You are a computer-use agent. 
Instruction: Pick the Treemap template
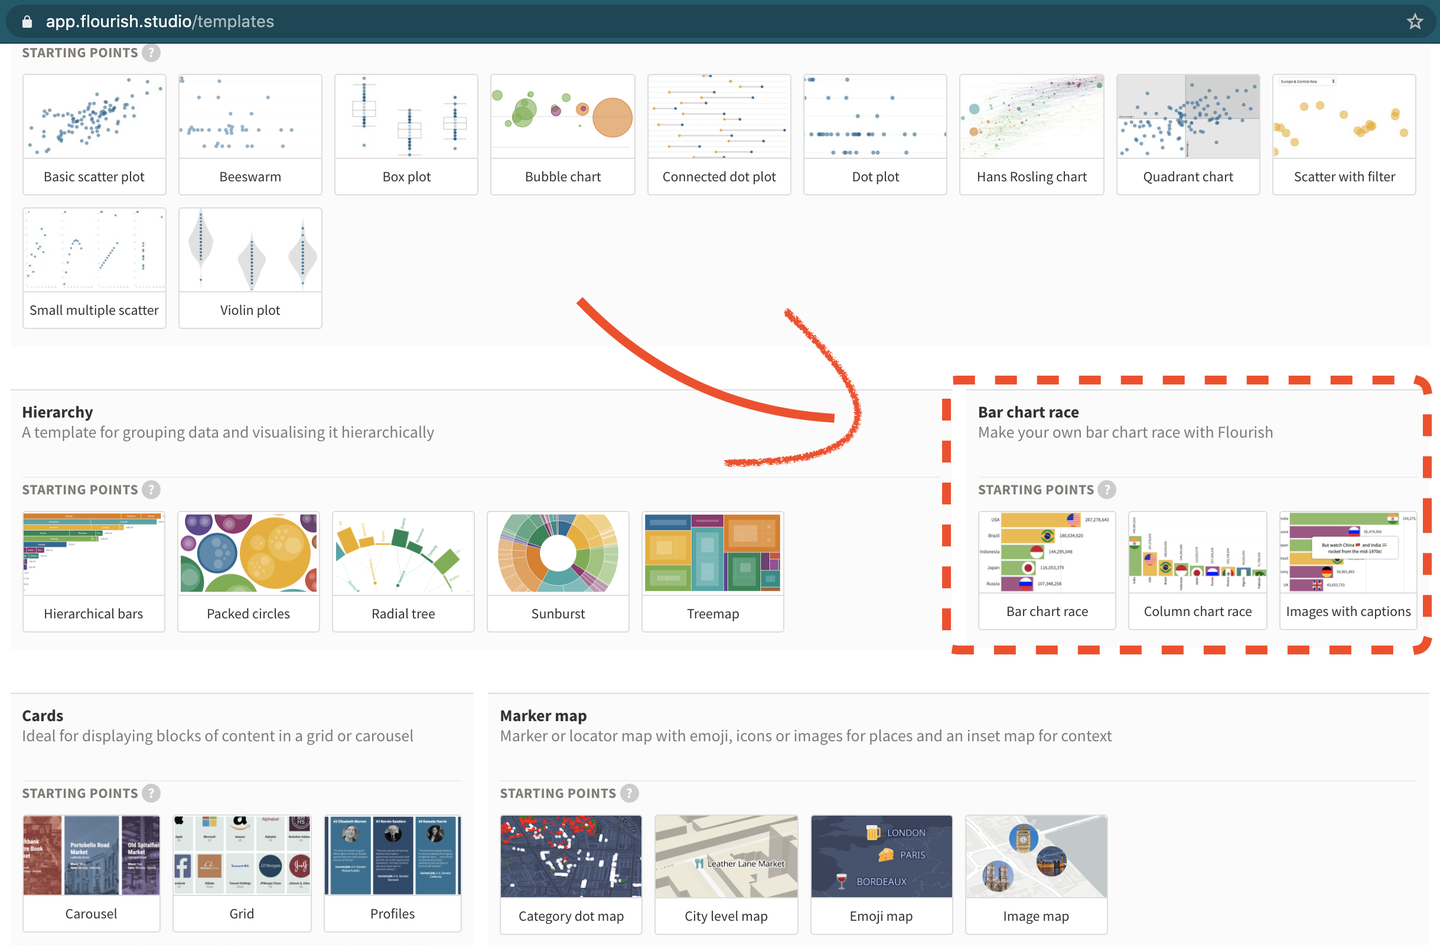tap(713, 572)
